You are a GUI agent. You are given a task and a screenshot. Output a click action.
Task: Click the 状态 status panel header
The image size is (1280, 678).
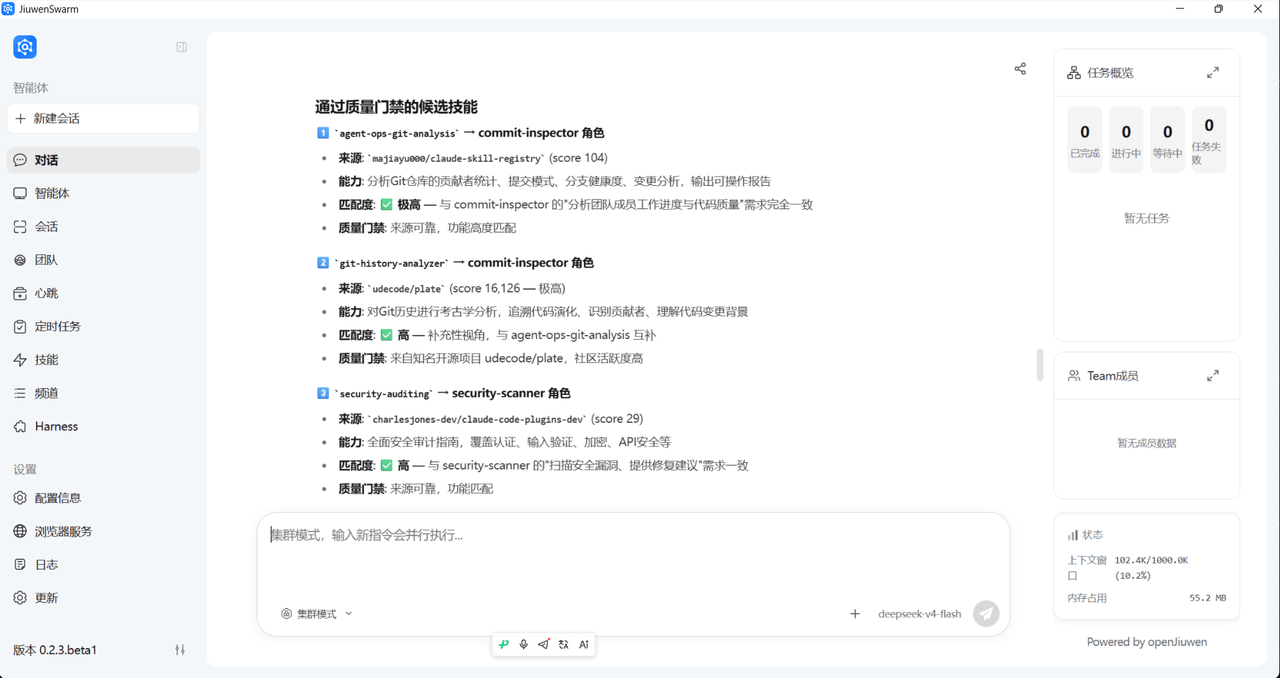[1085, 535]
